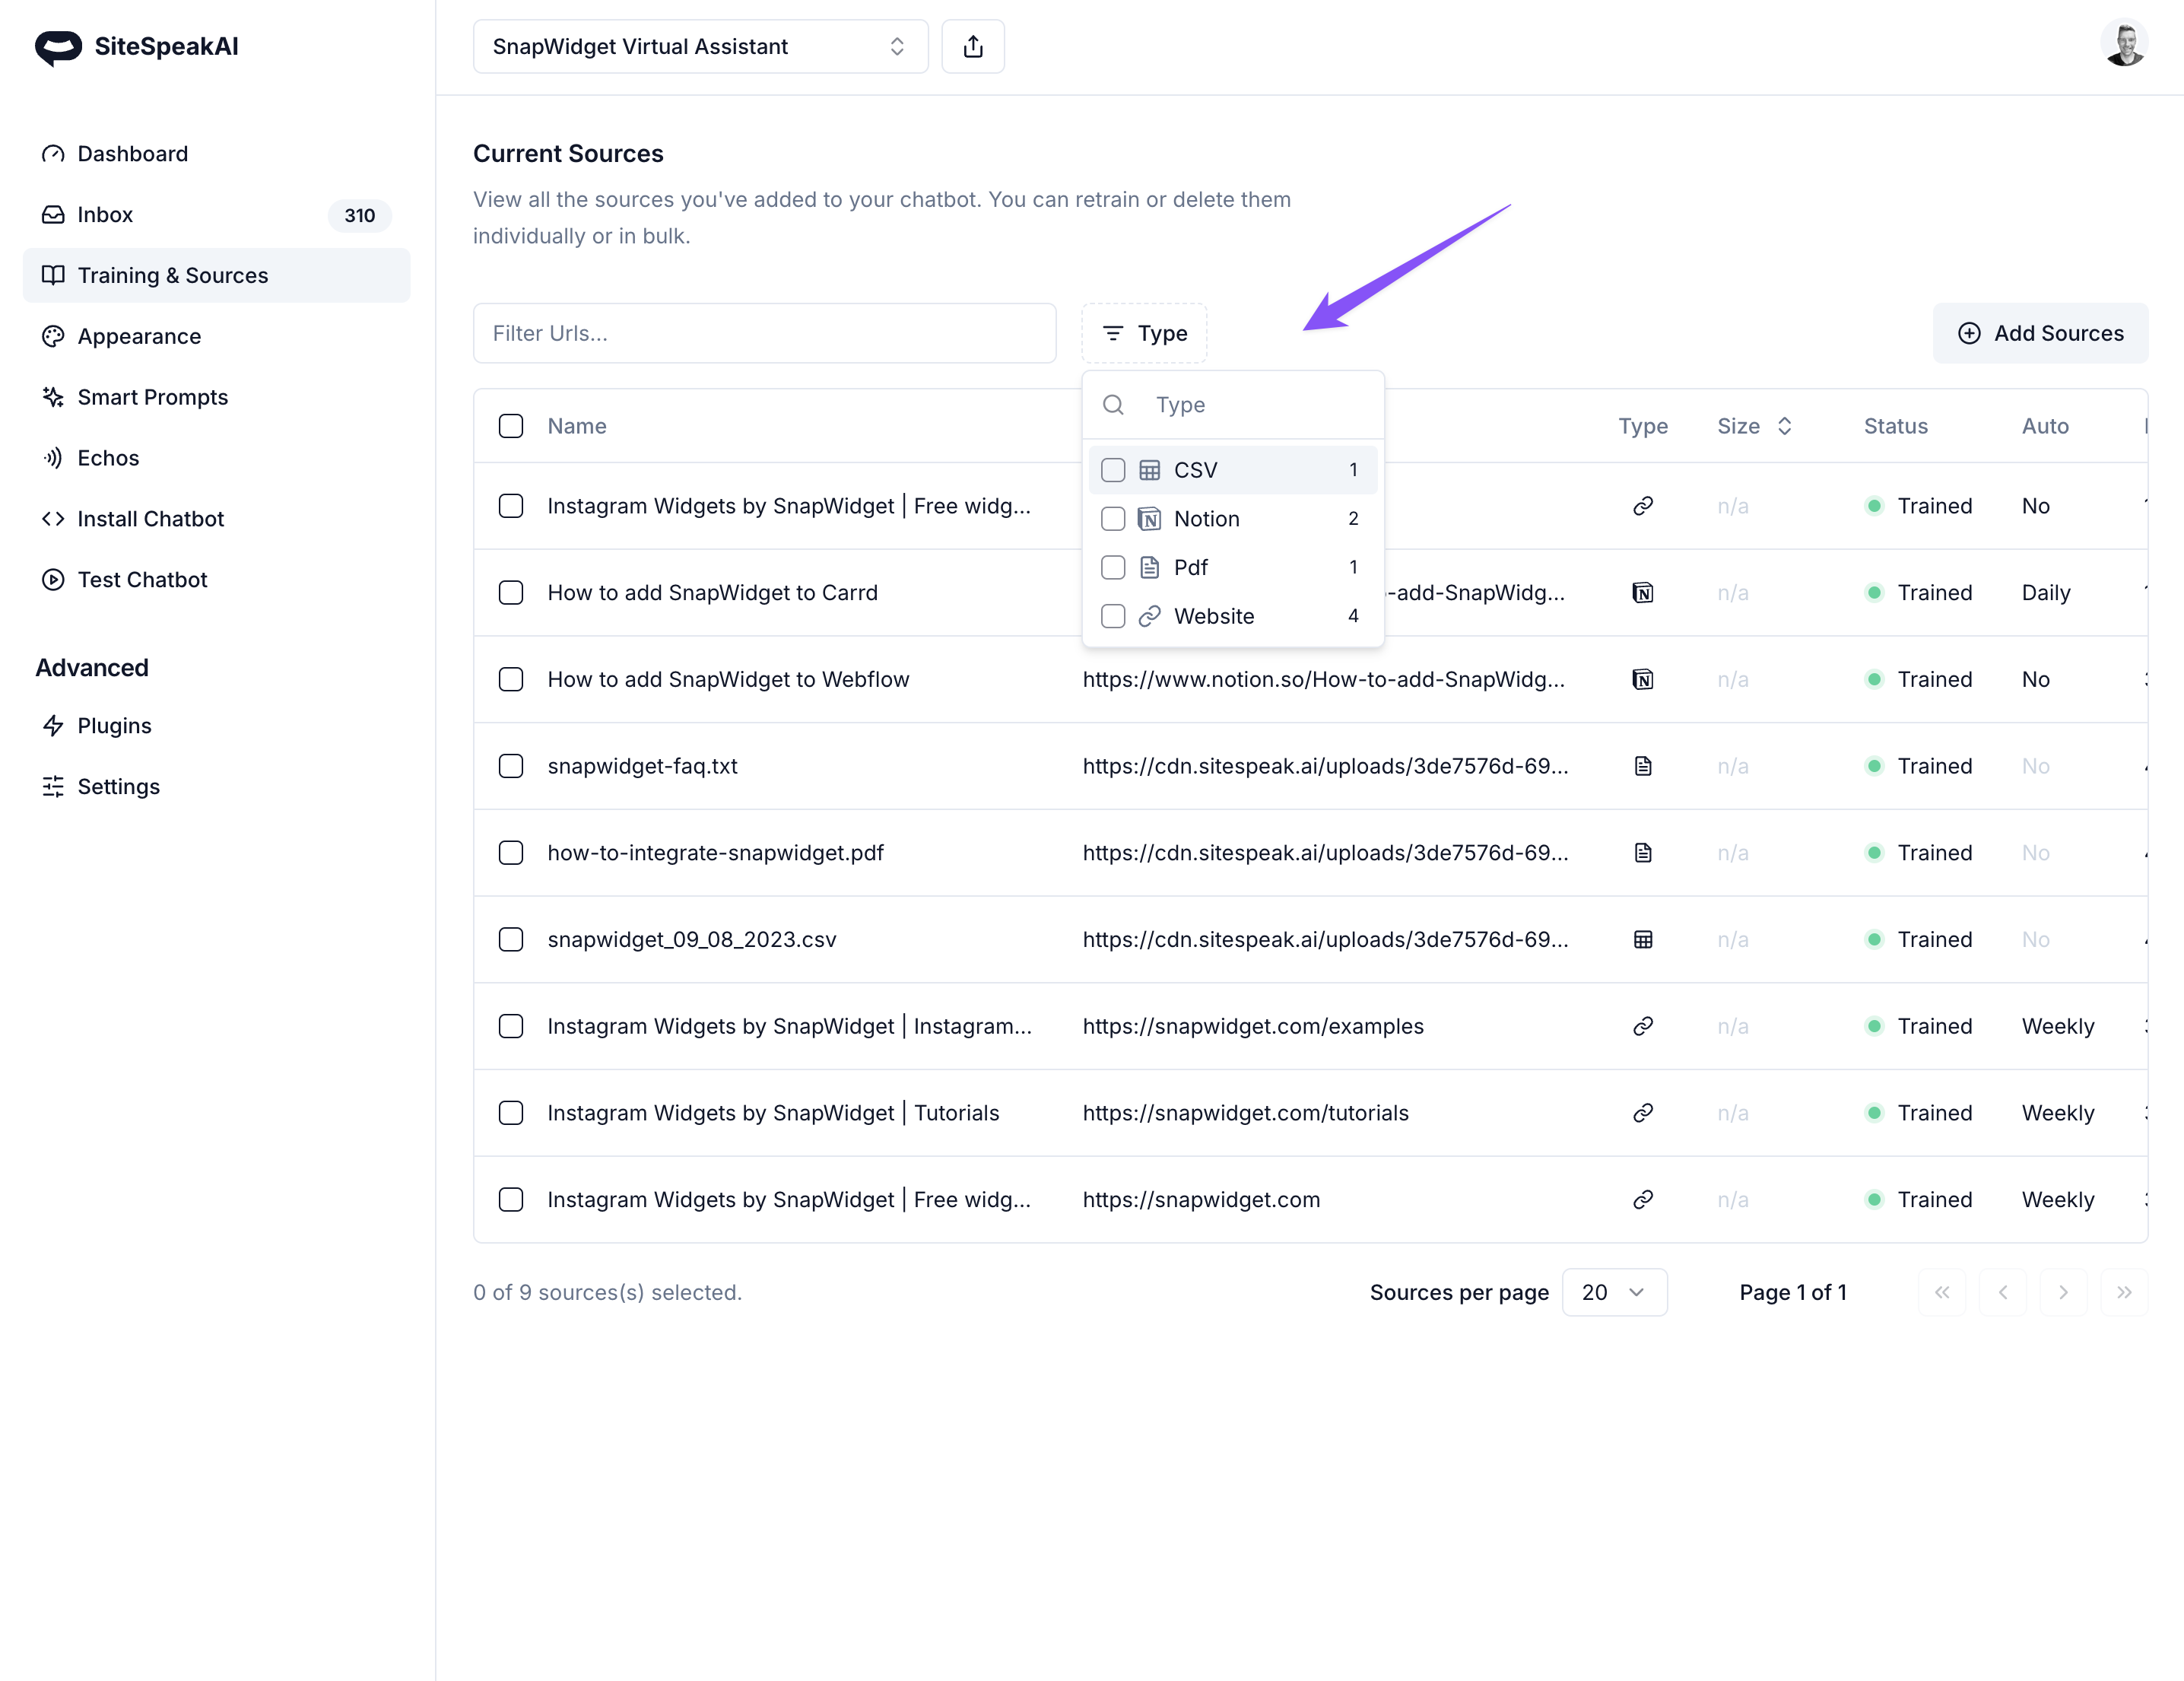Click the SiteSpeakAI logo icon

[58, 47]
